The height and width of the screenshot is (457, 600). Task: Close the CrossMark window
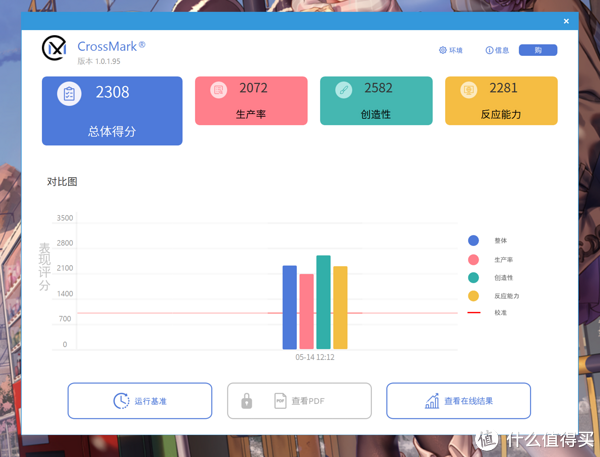(x=566, y=21)
